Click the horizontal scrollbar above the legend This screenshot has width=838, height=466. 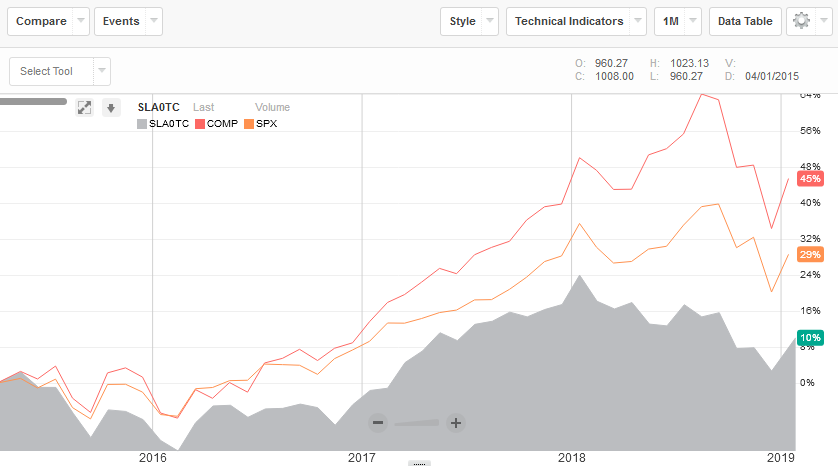point(33,101)
